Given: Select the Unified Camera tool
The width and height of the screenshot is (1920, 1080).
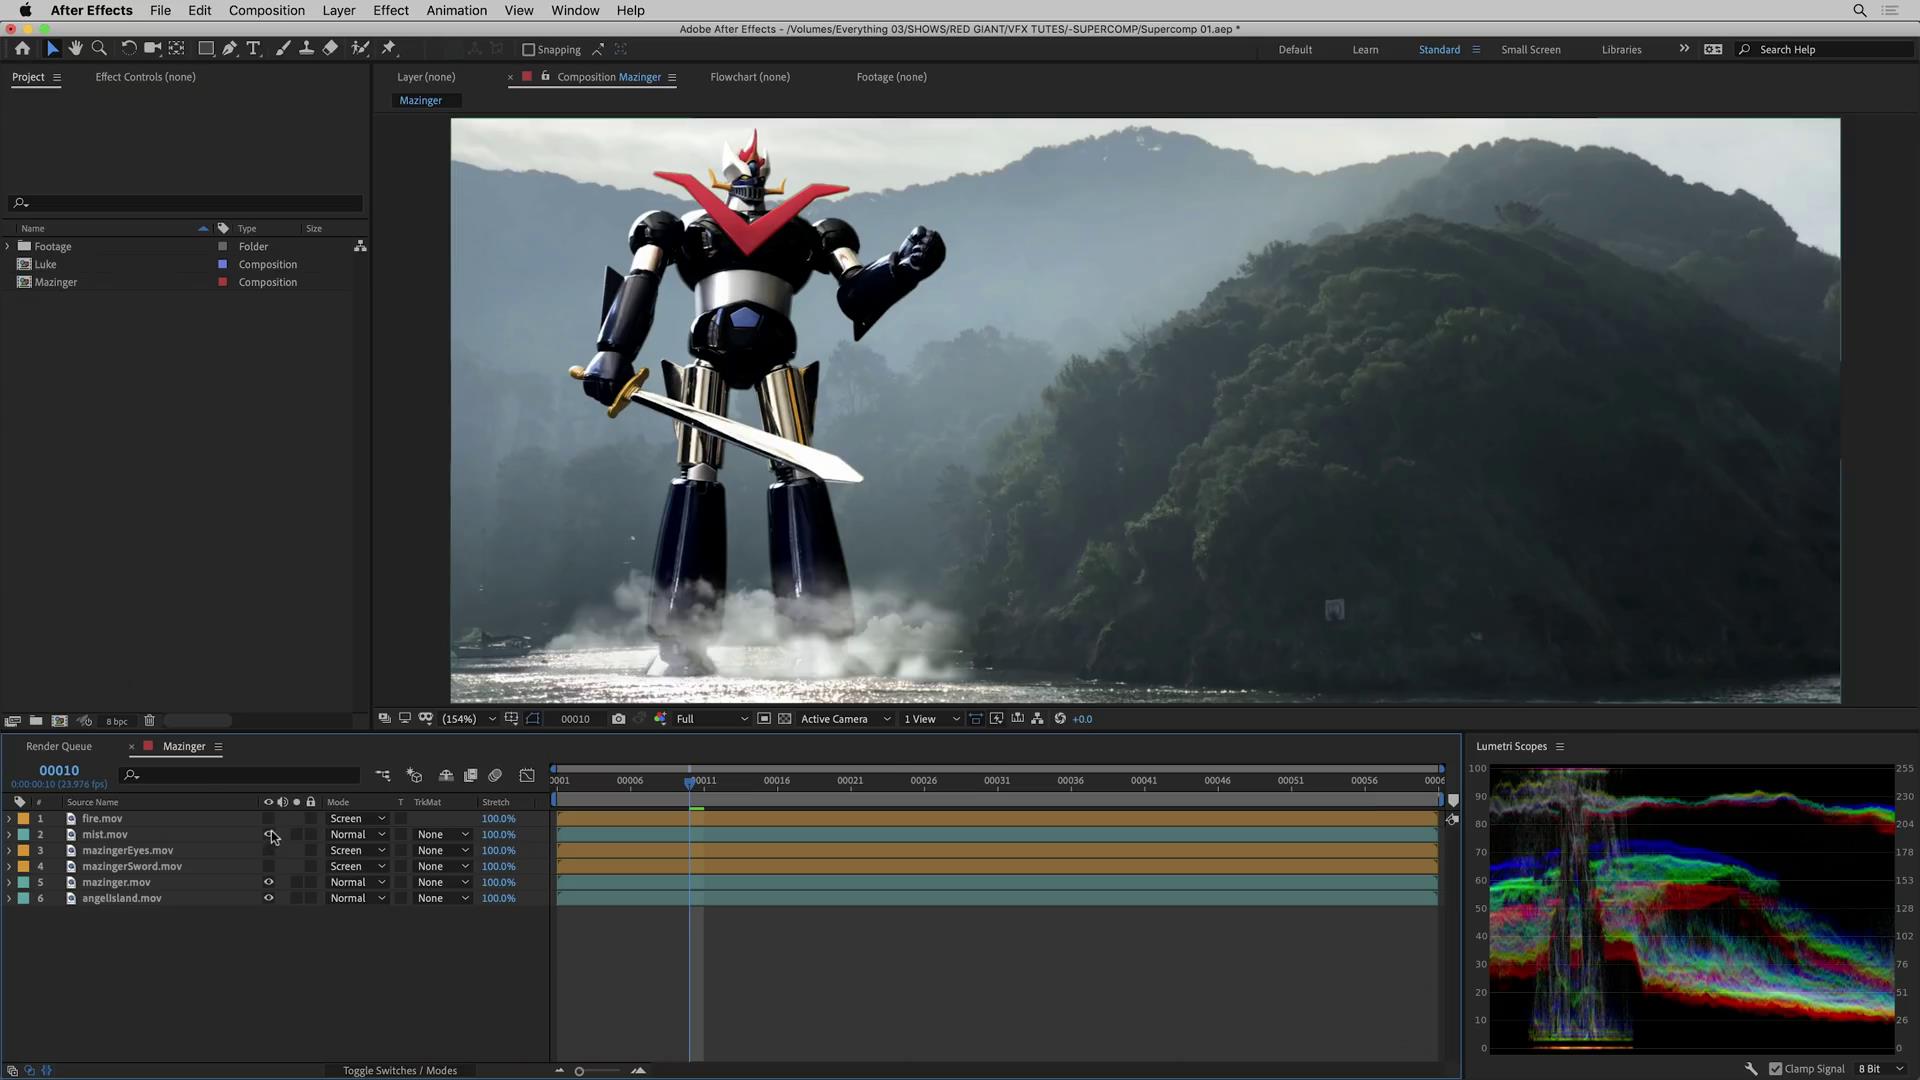Looking at the screenshot, I should [x=152, y=48].
